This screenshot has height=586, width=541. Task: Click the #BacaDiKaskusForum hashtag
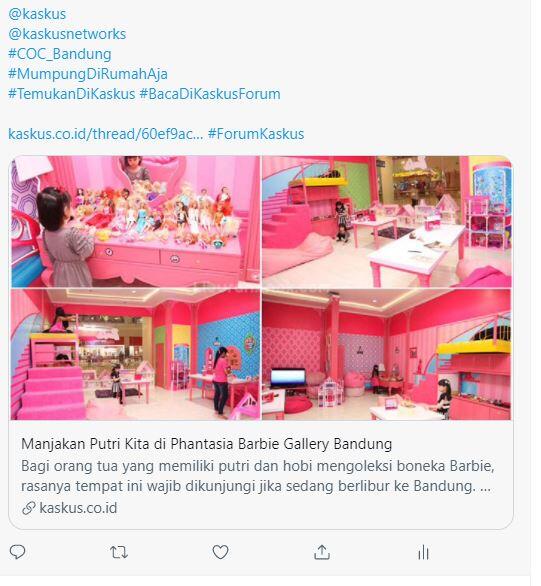pyautogui.click(x=210, y=94)
